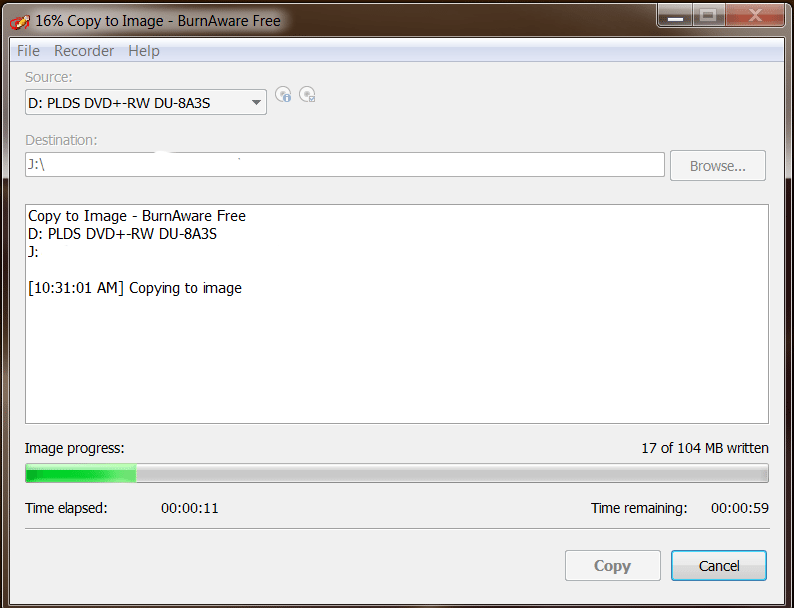
Task: Expand the Source drive dropdown arrow
Action: coord(256,103)
